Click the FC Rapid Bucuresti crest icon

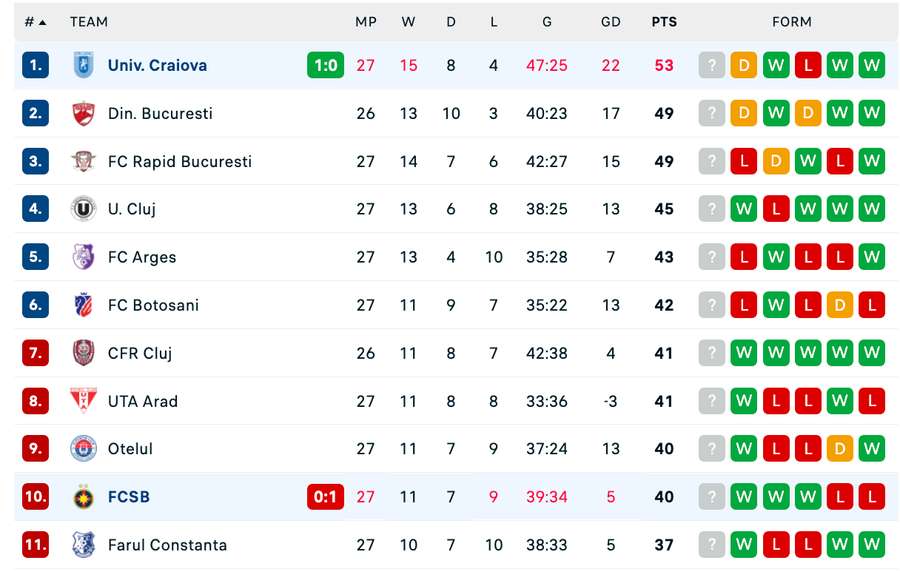[83, 161]
